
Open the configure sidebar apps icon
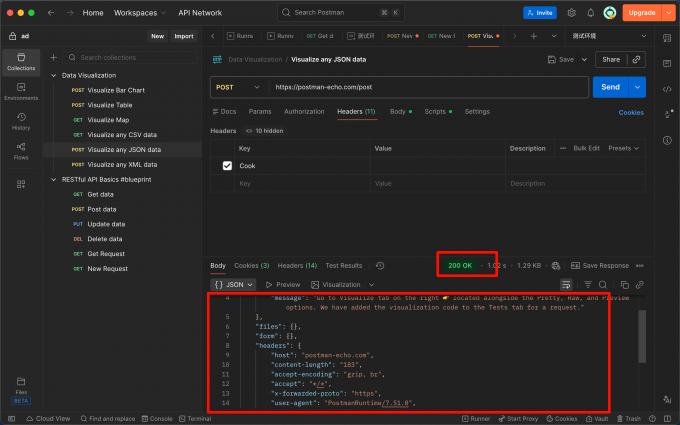21,184
